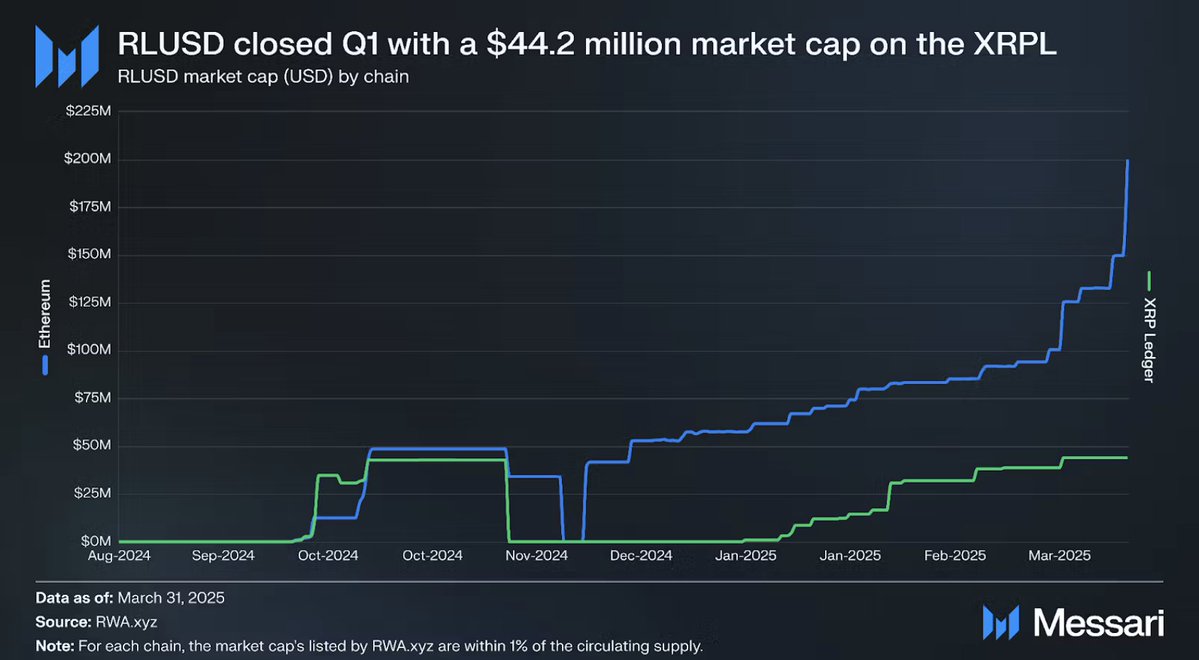This screenshot has height=660, width=1199.
Task: Click the Data as of March 31, 2025 text
Action: 130,597
